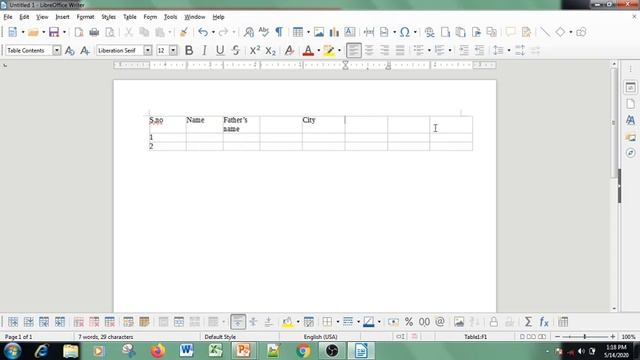Open the Table menu
The image size is (640, 360).
[x=130, y=17]
